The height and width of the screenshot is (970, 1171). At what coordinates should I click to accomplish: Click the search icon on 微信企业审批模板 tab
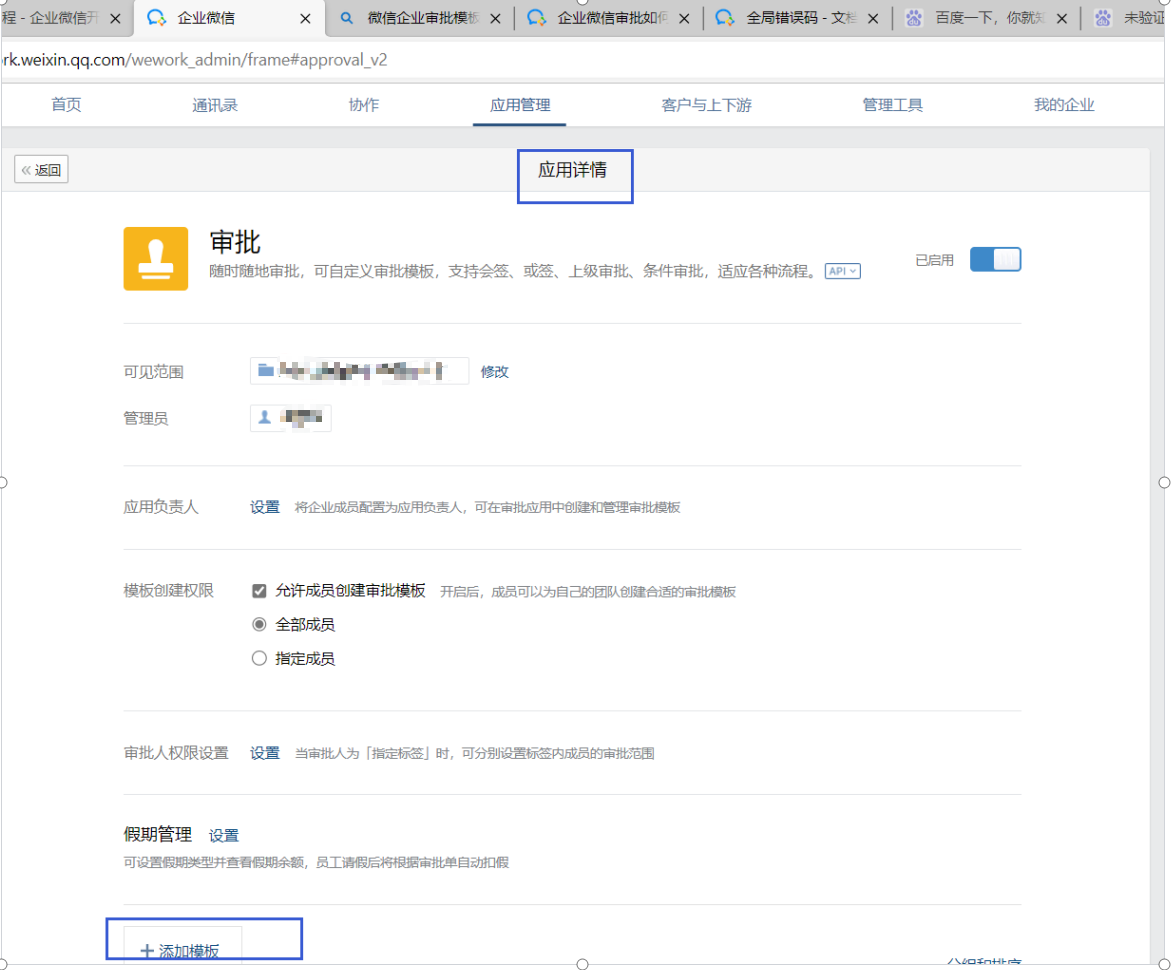coord(347,18)
